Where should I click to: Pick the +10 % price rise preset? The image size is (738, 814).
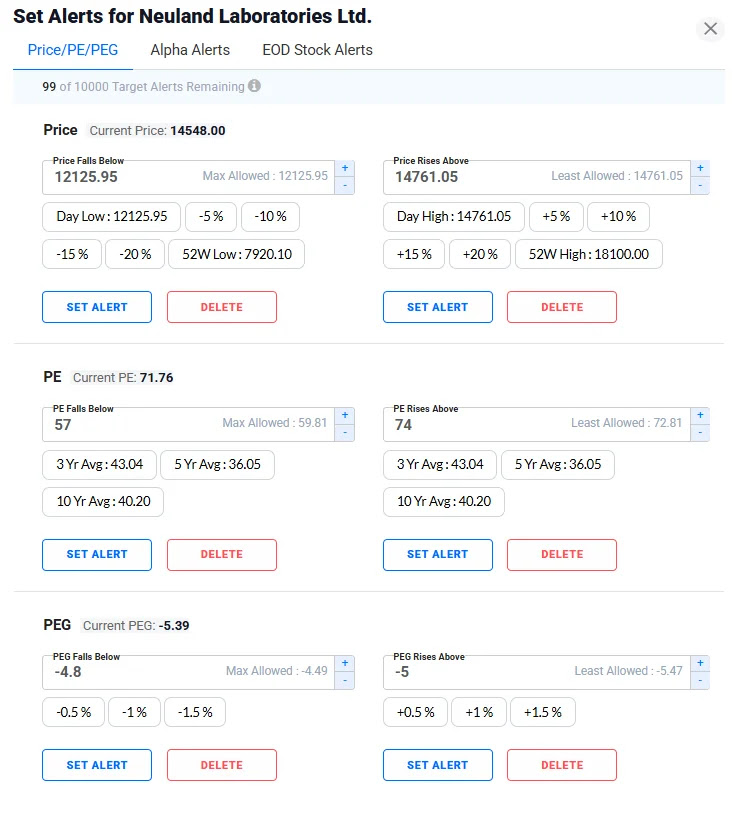click(618, 216)
